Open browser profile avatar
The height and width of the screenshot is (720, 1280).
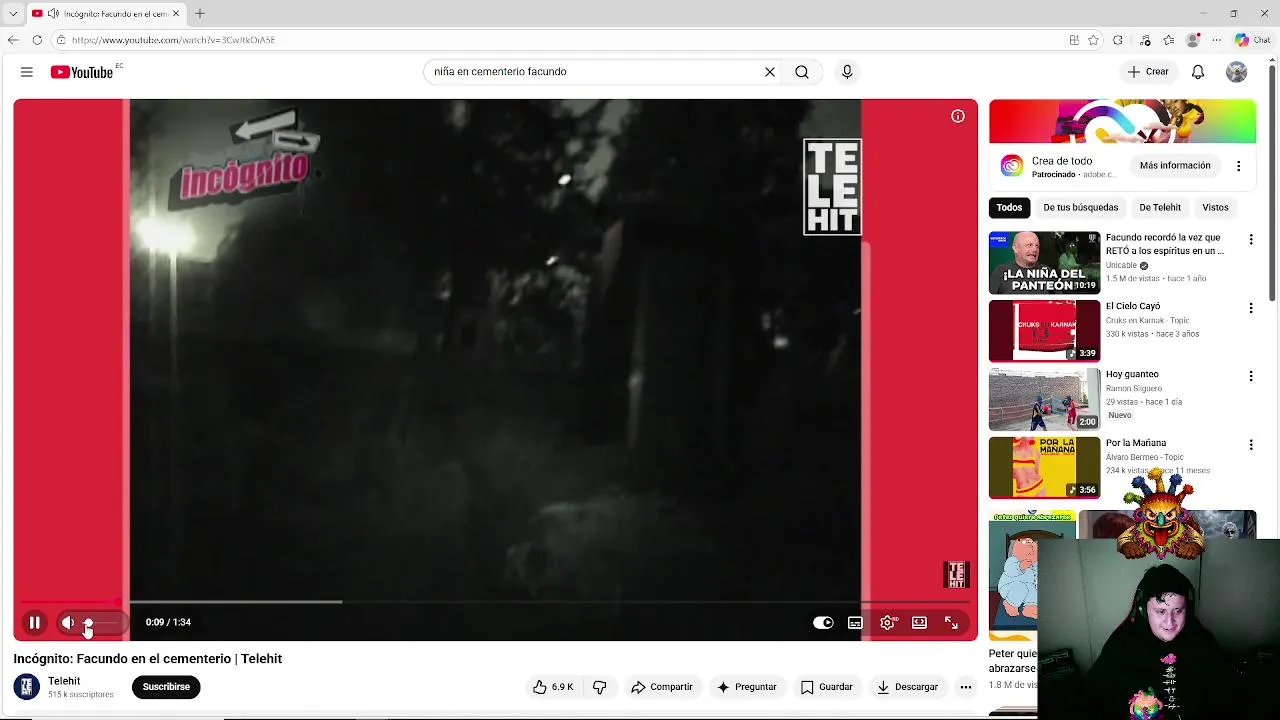tap(1193, 40)
